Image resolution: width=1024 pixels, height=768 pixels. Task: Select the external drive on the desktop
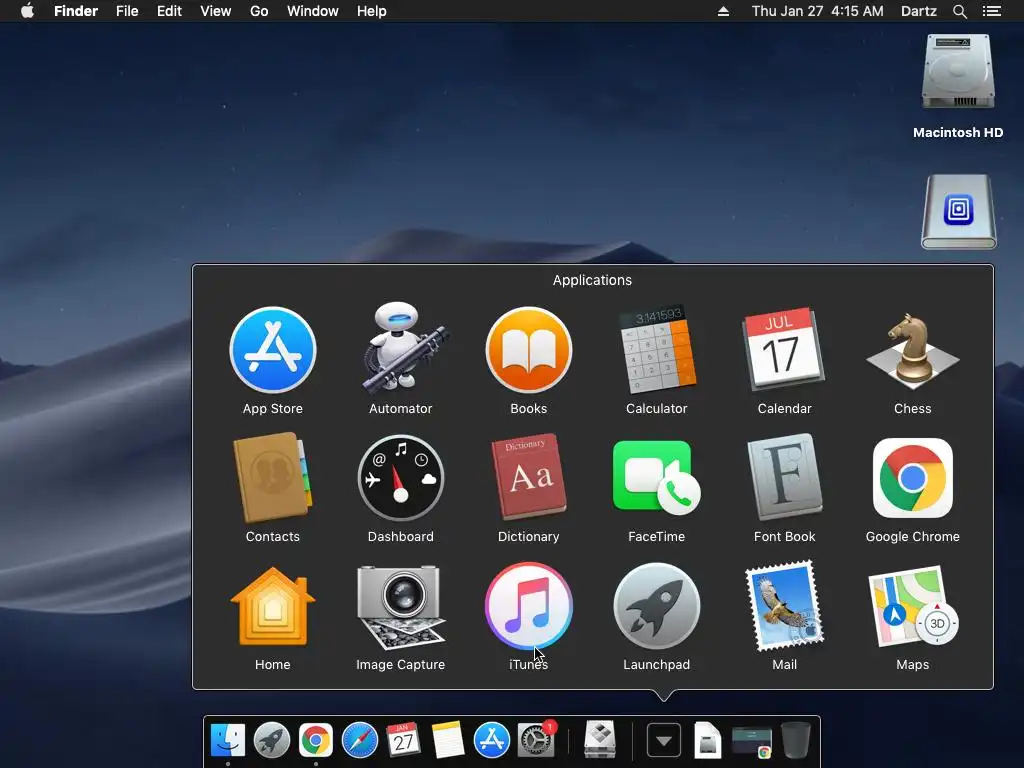pyautogui.click(x=958, y=212)
